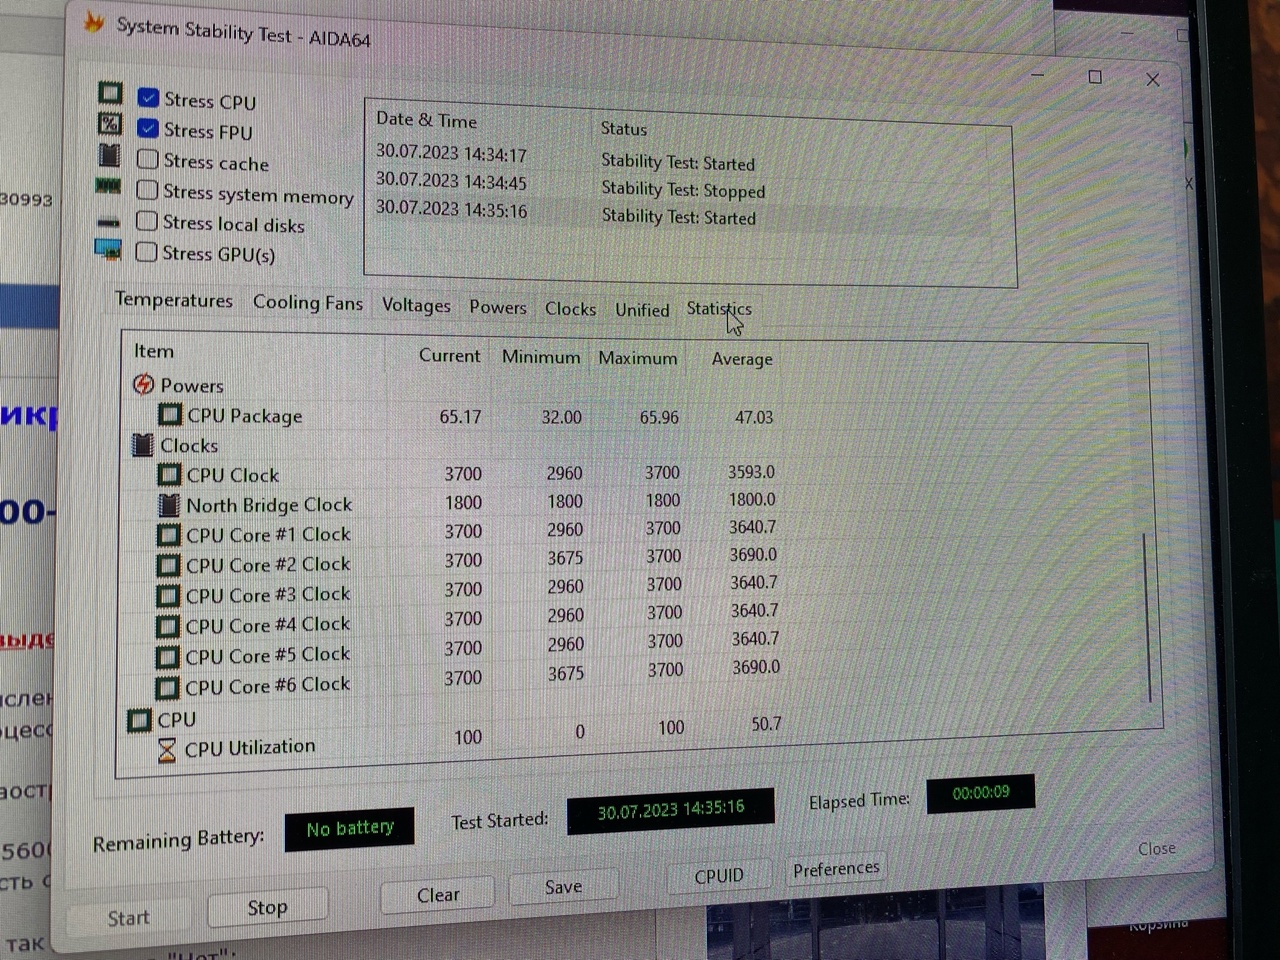Enable the Stress local disks checkbox

147,221
